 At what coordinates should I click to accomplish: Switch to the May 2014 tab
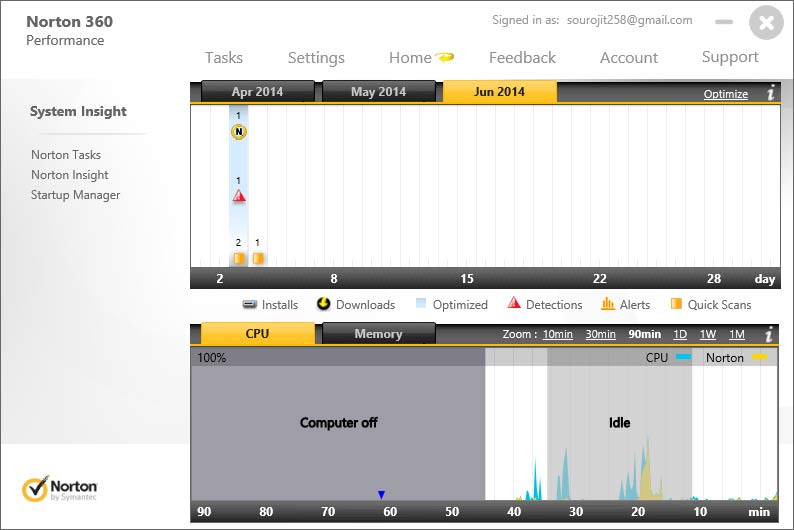378,92
